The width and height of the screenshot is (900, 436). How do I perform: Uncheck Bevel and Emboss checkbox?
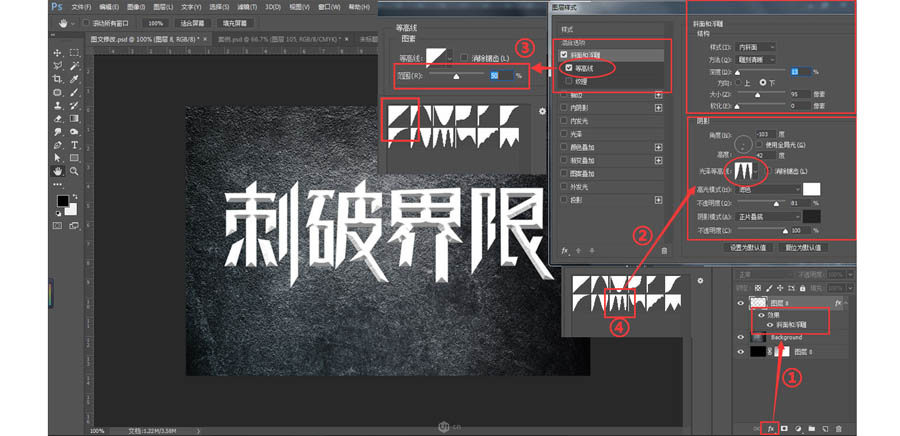564,54
